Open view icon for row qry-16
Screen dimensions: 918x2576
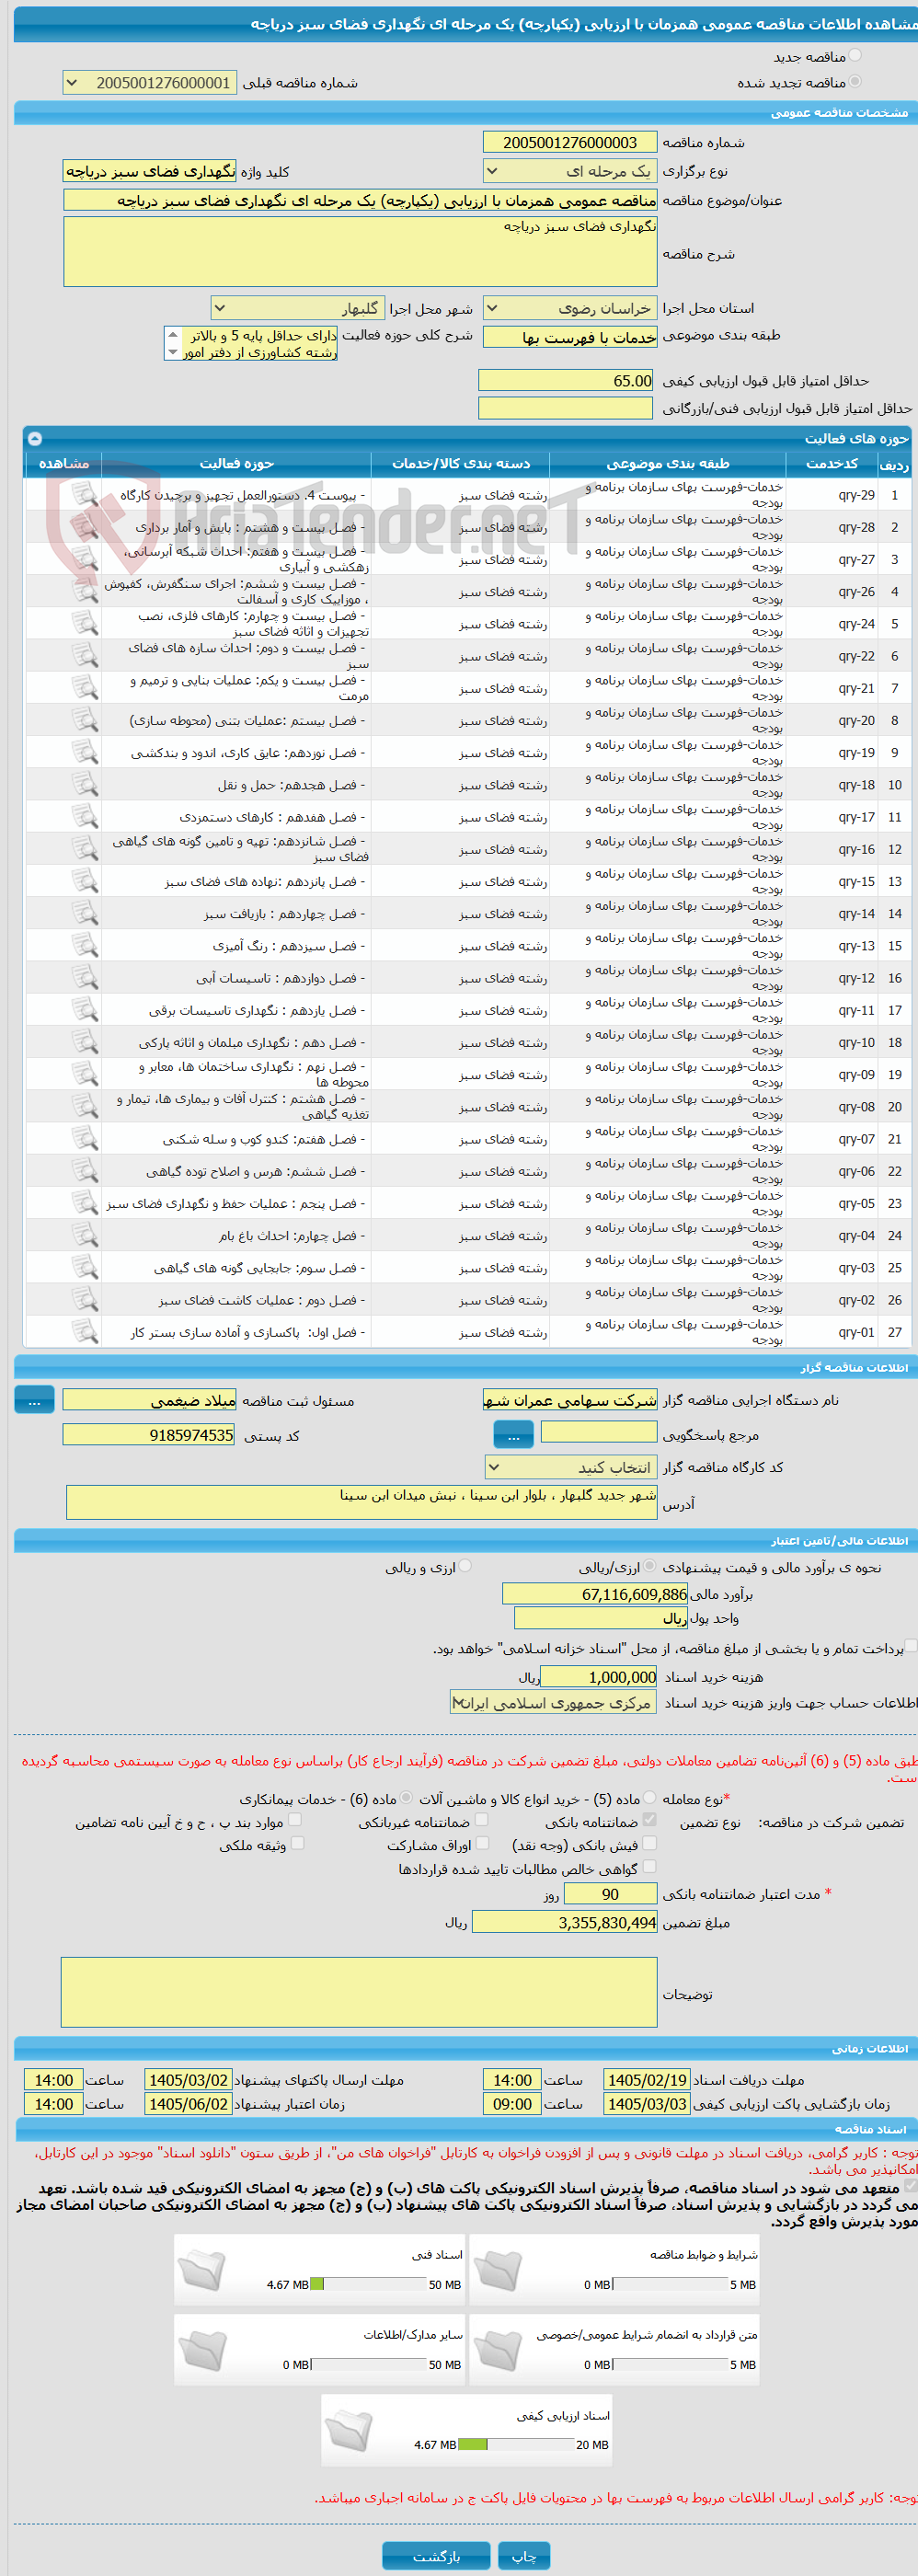pyautogui.click(x=84, y=848)
